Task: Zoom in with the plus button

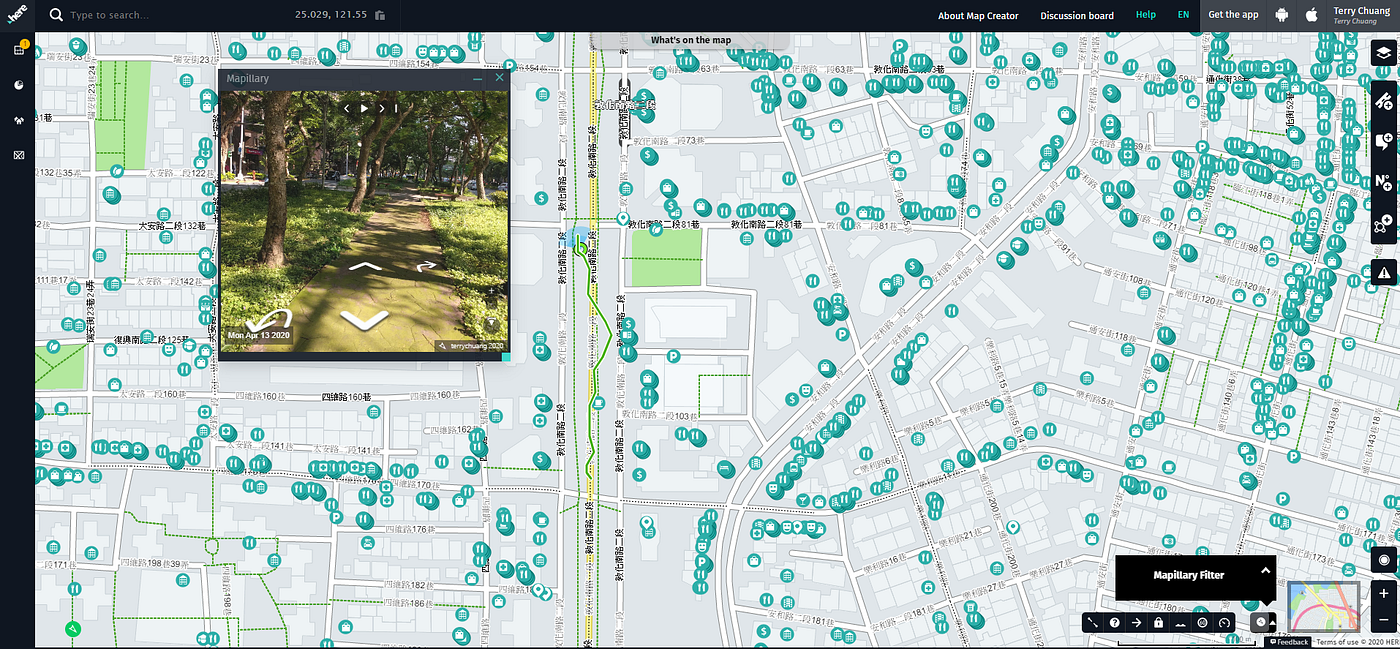Action: [x=1384, y=592]
